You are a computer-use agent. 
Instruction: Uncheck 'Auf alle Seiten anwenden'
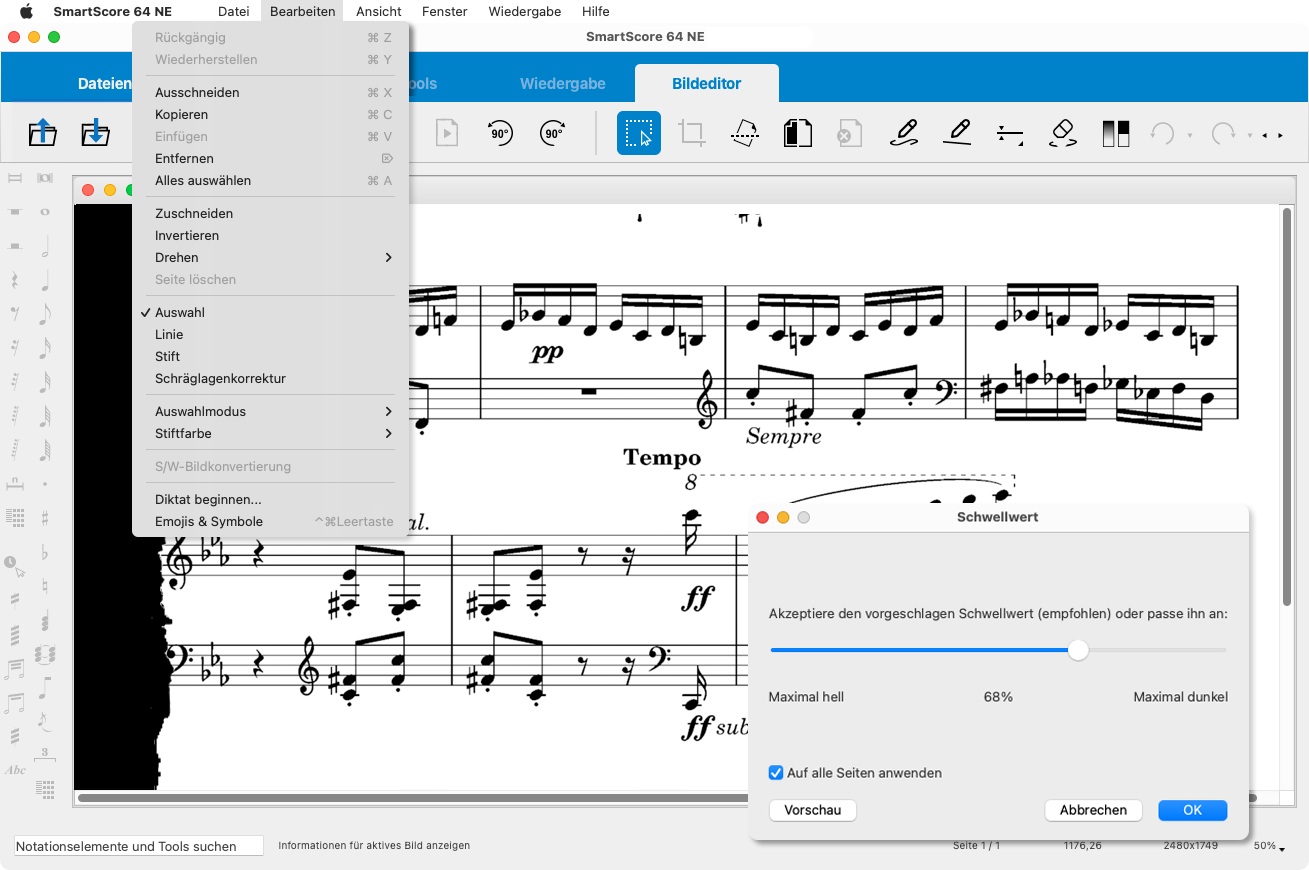(776, 773)
